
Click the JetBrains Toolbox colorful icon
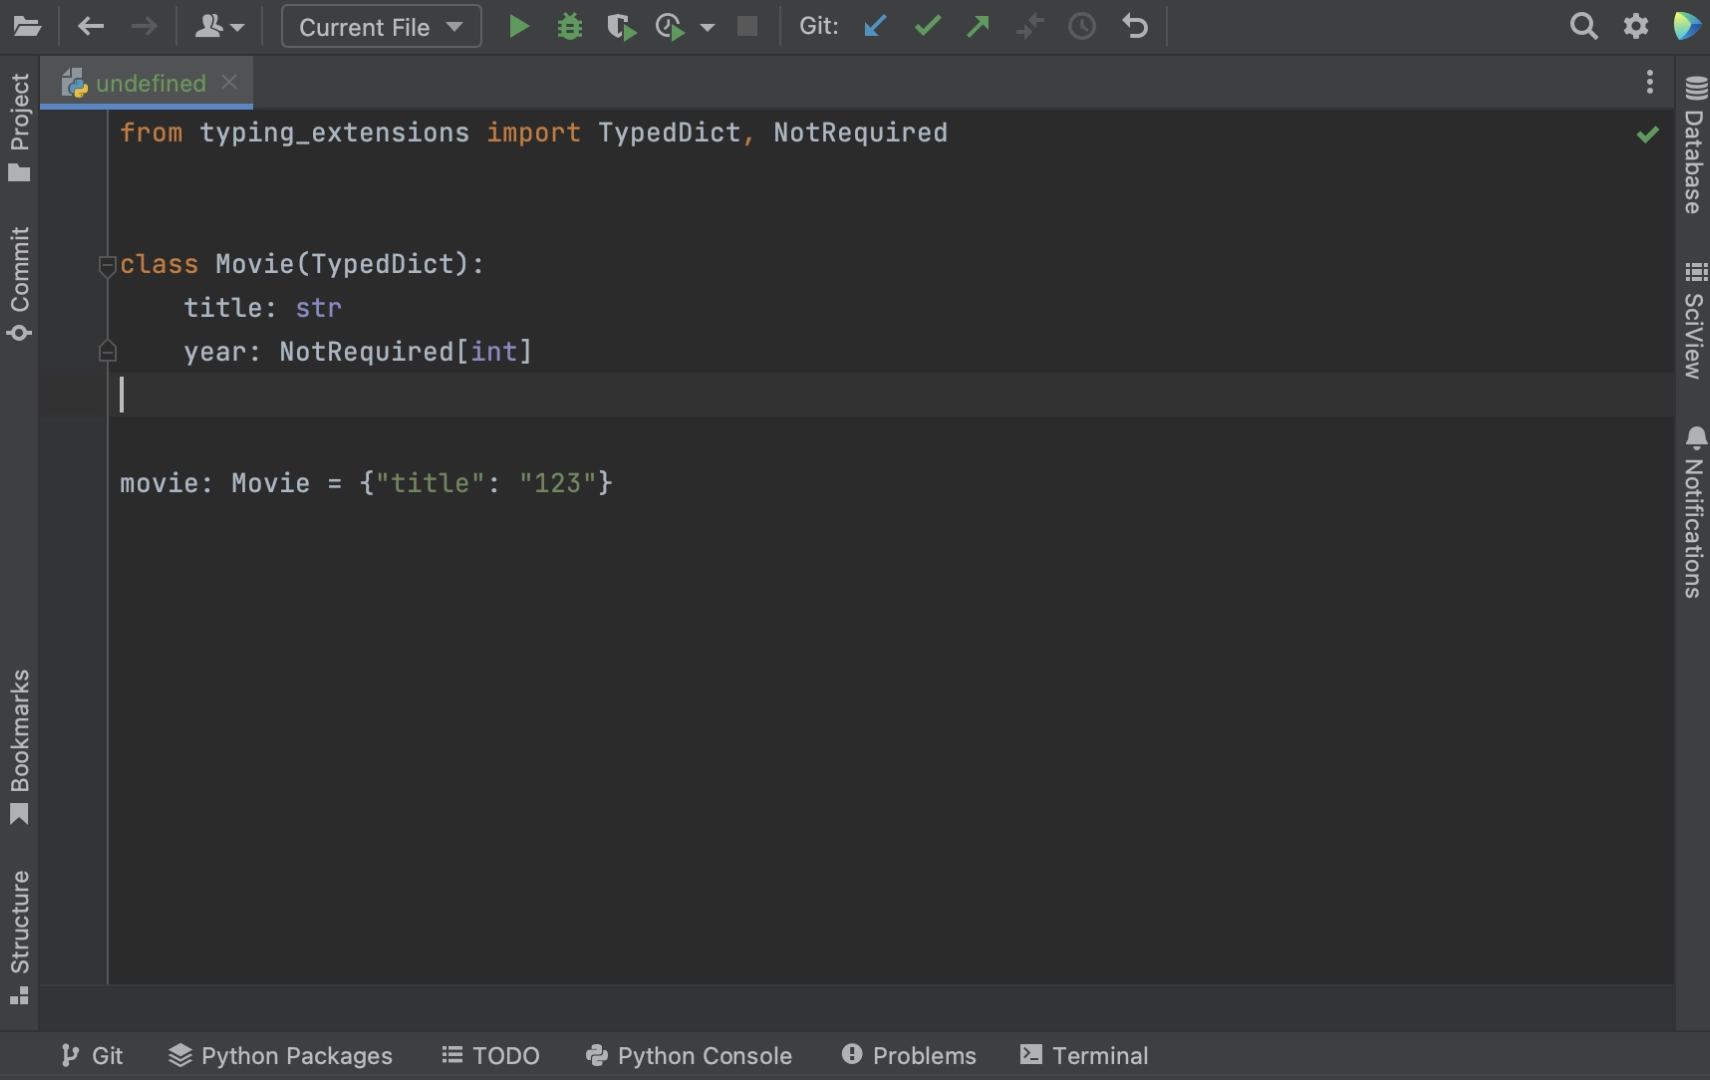tap(1687, 26)
